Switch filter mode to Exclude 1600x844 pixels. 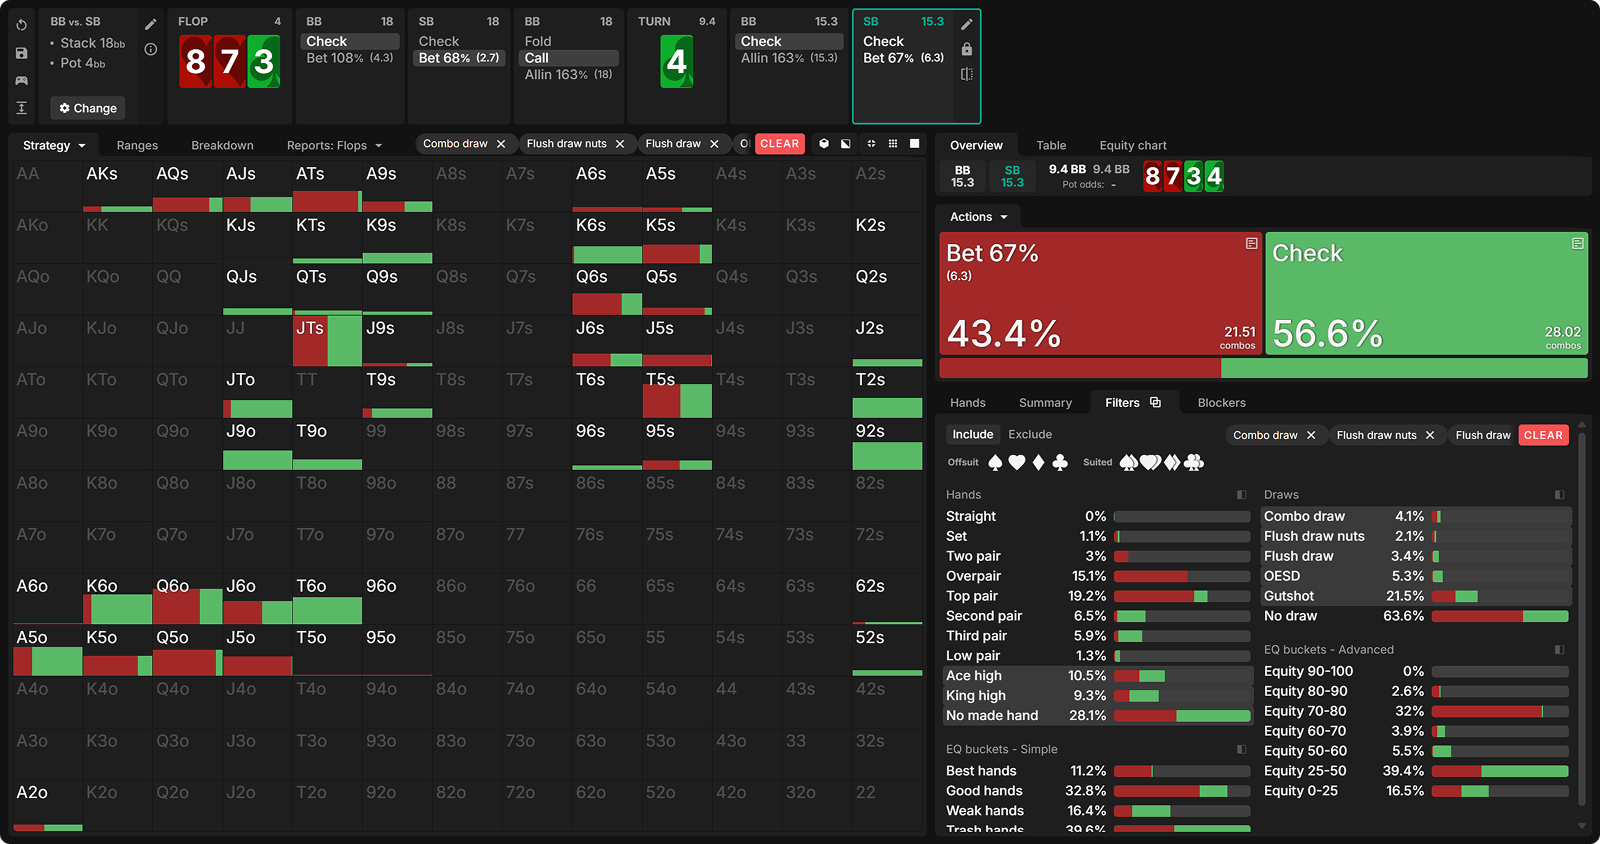pos(1029,434)
